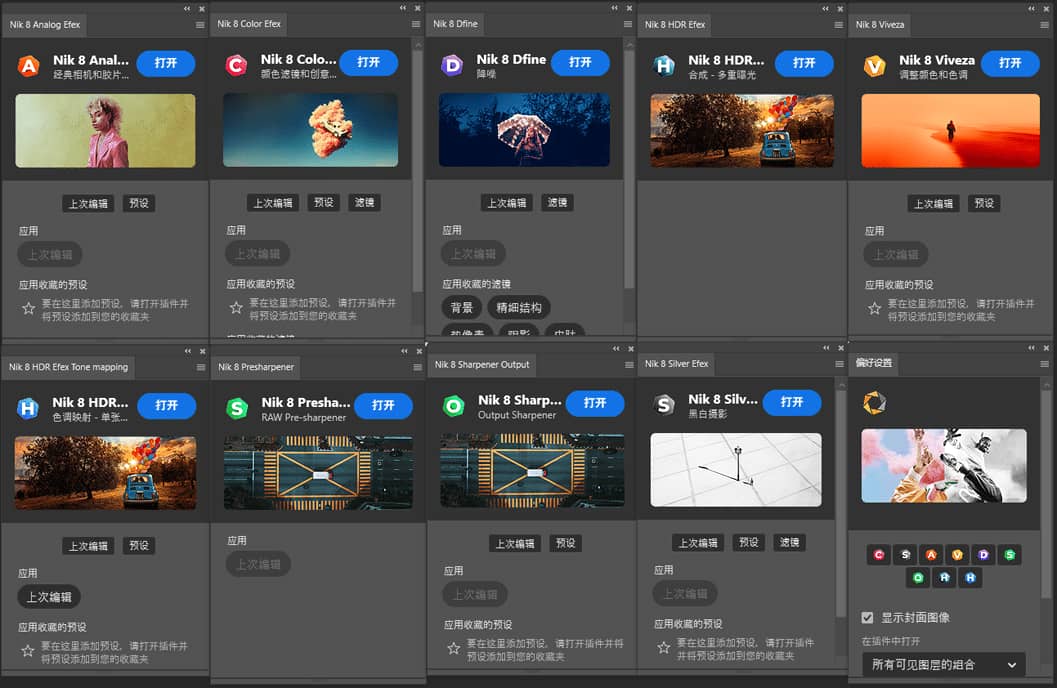Open the Nik 8 HDR Efex panel menu
The height and width of the screenshot is (688, 1057).
click(x=839, y=25)
